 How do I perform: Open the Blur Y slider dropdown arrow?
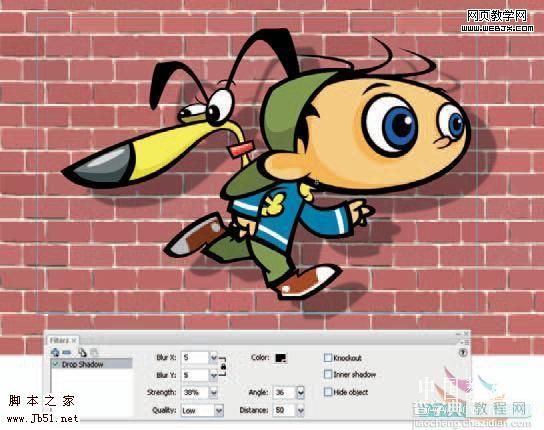[214, 375]
